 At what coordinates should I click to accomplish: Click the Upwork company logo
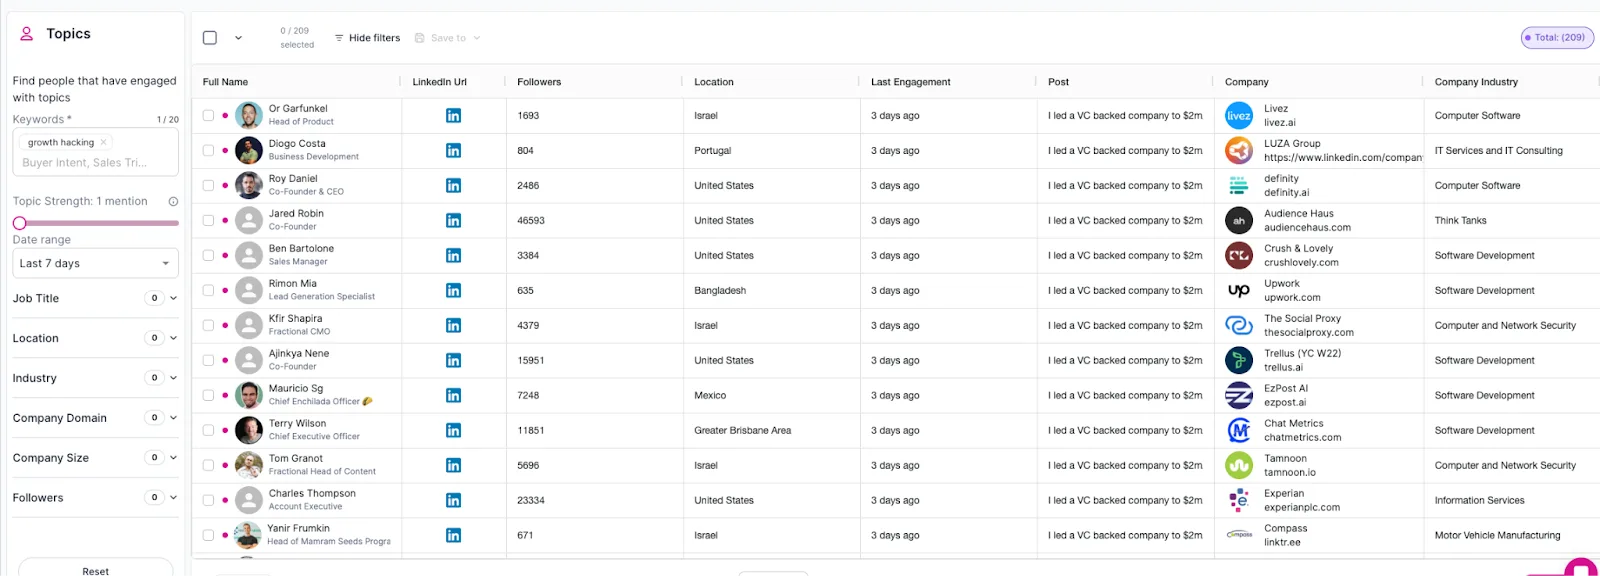click(x=1239, y=291)
